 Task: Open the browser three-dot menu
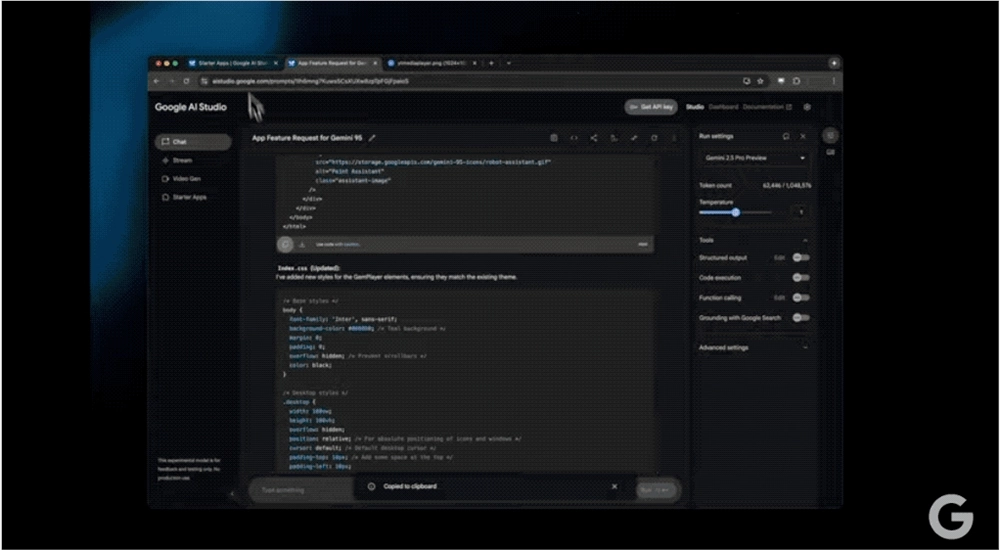point(833,81)
